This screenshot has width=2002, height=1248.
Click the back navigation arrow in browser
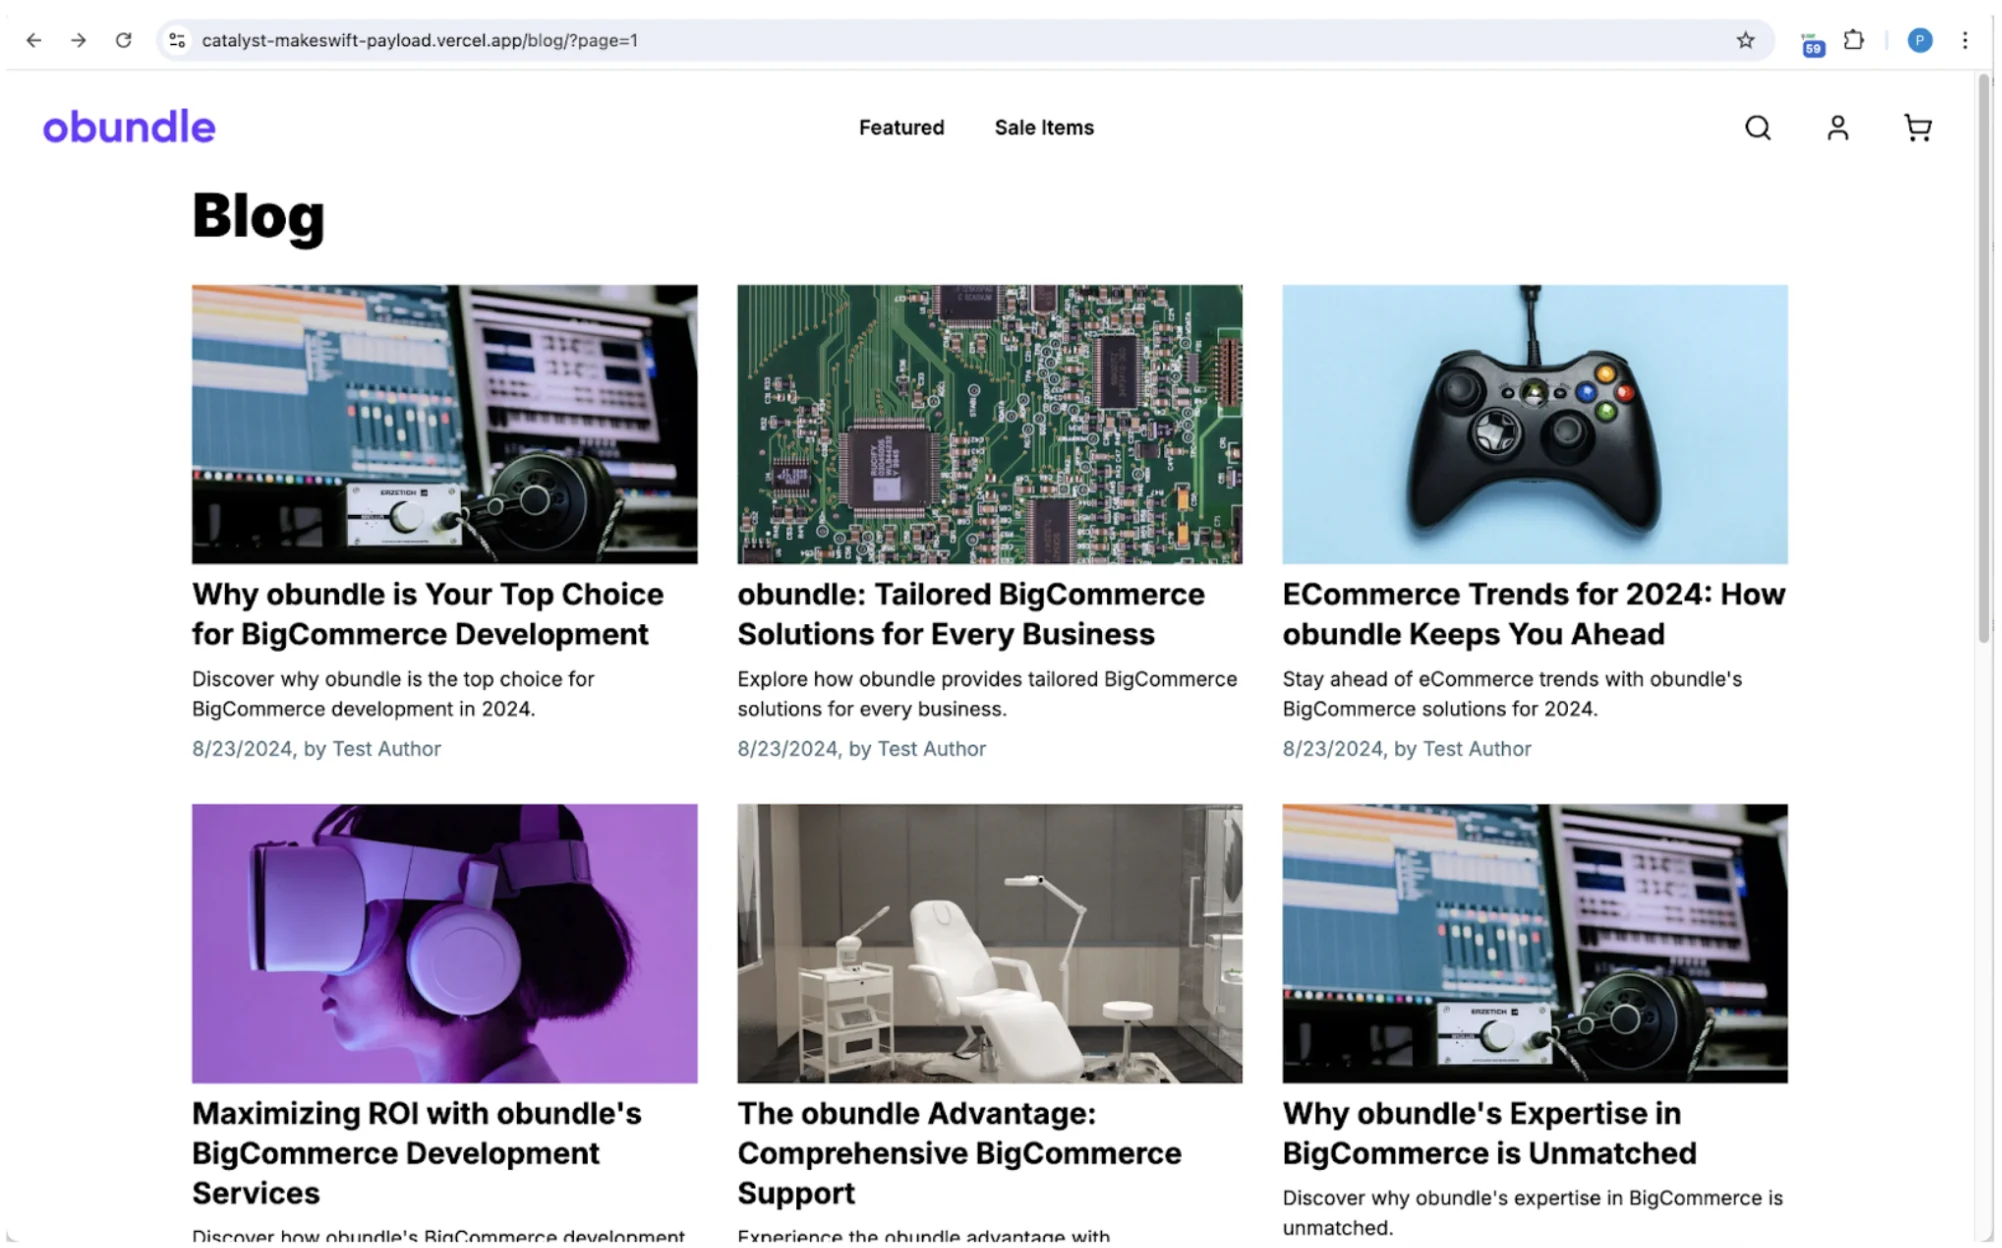tap(34, 40)
